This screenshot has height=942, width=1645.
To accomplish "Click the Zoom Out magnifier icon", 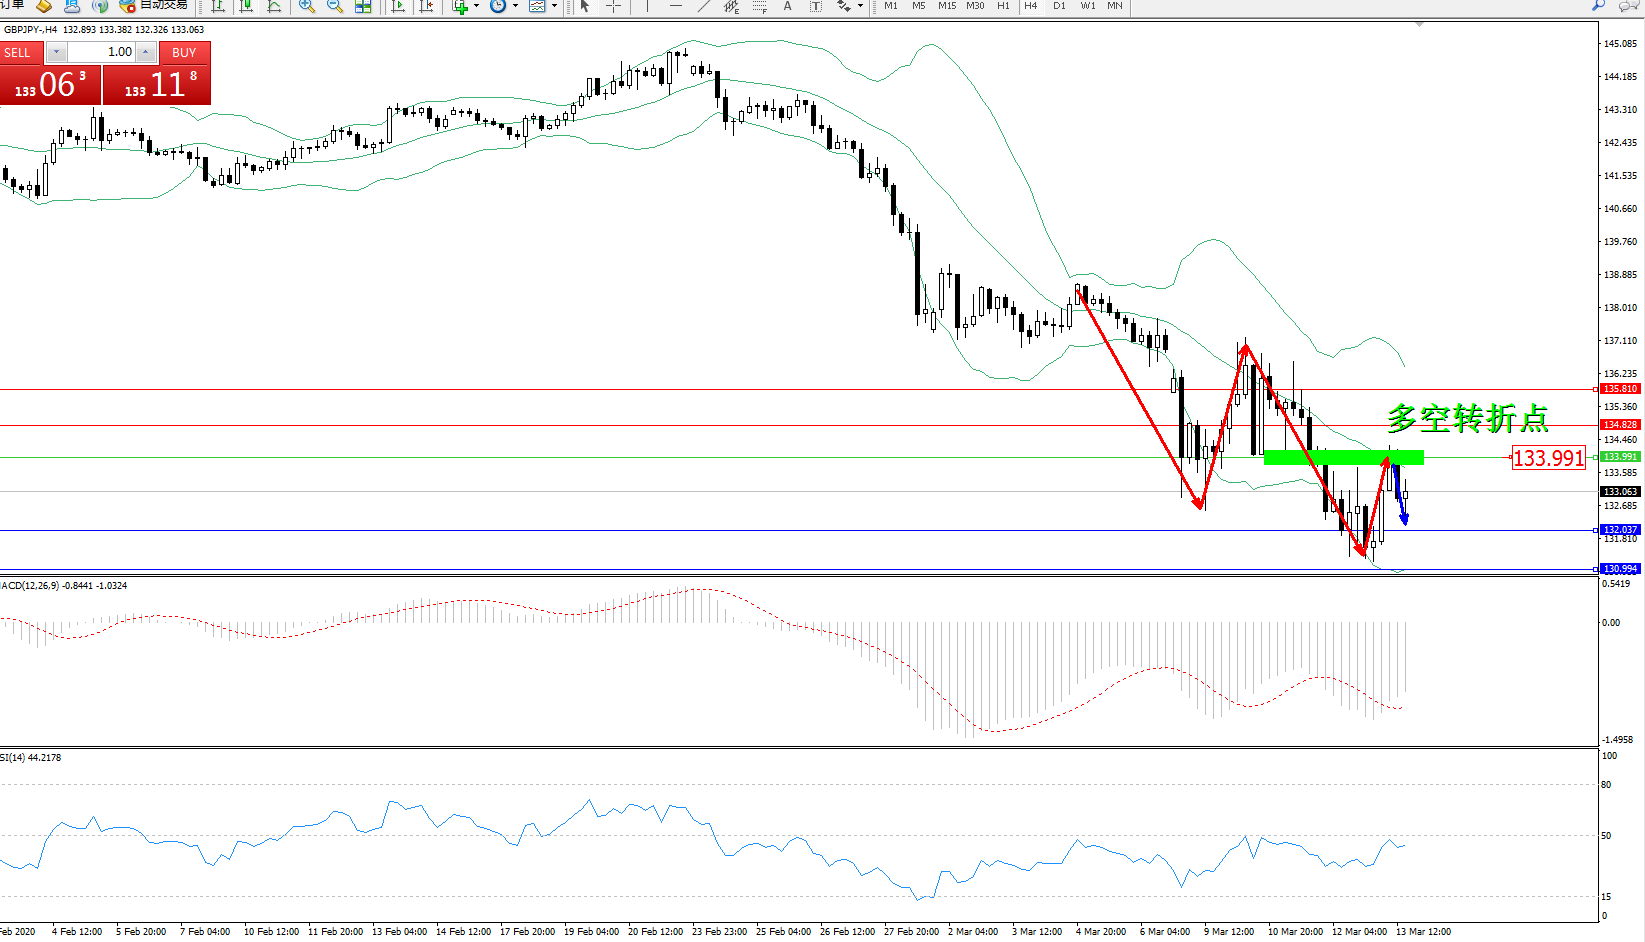I will click(335, 6).
